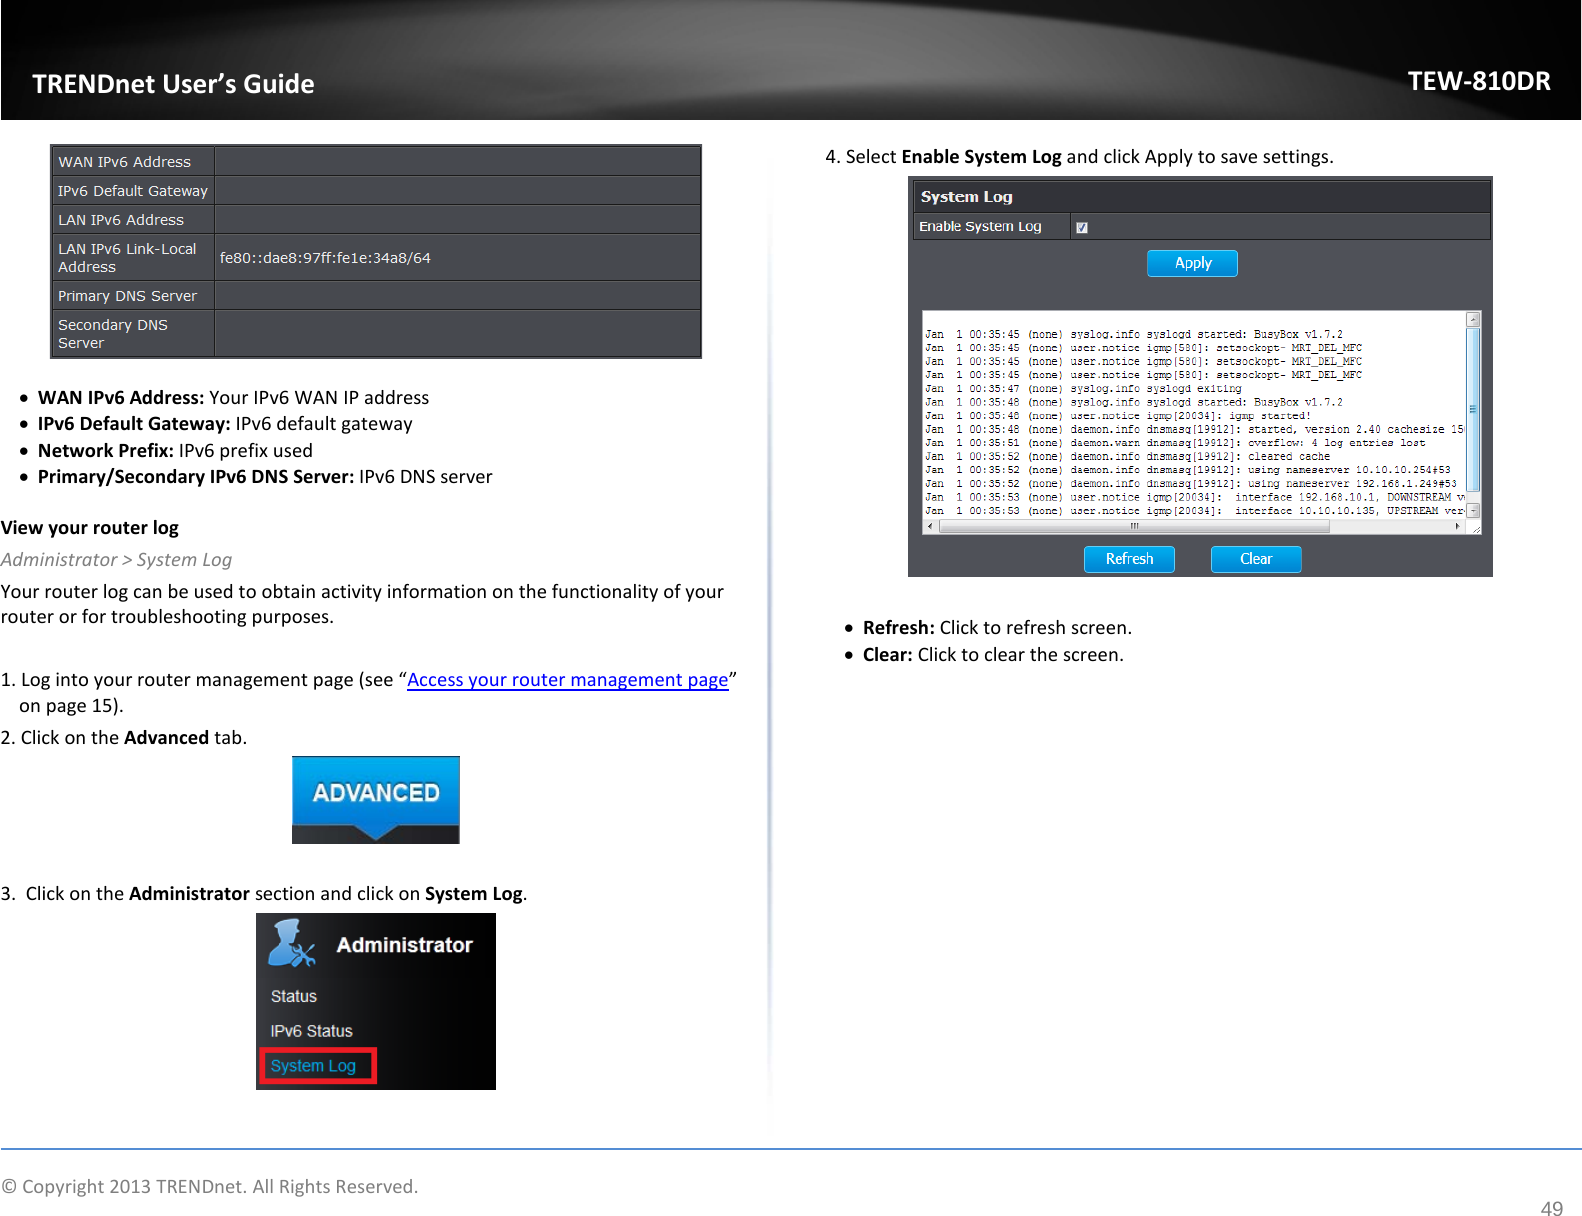Click the log vertical scrollbar down arrow
This screenshot has width=1582, height=1216.
point(1472,510)
